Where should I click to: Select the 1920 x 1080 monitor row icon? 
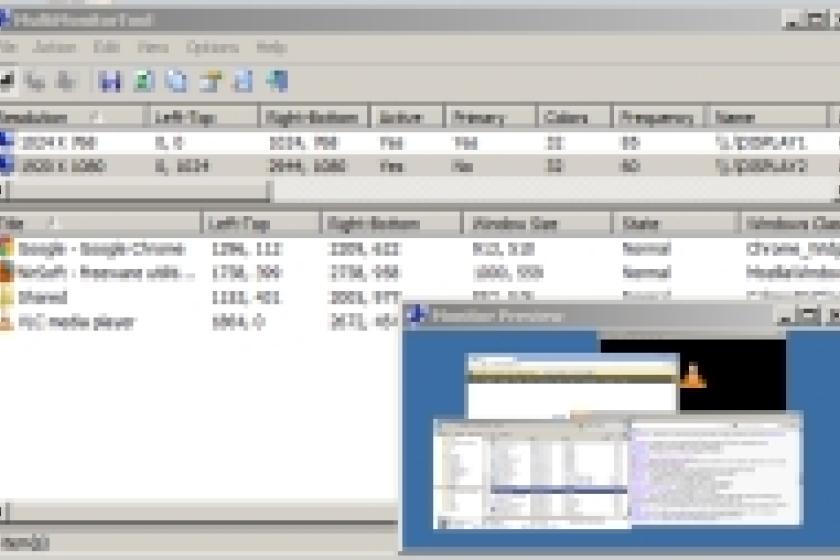click(6, 166)
